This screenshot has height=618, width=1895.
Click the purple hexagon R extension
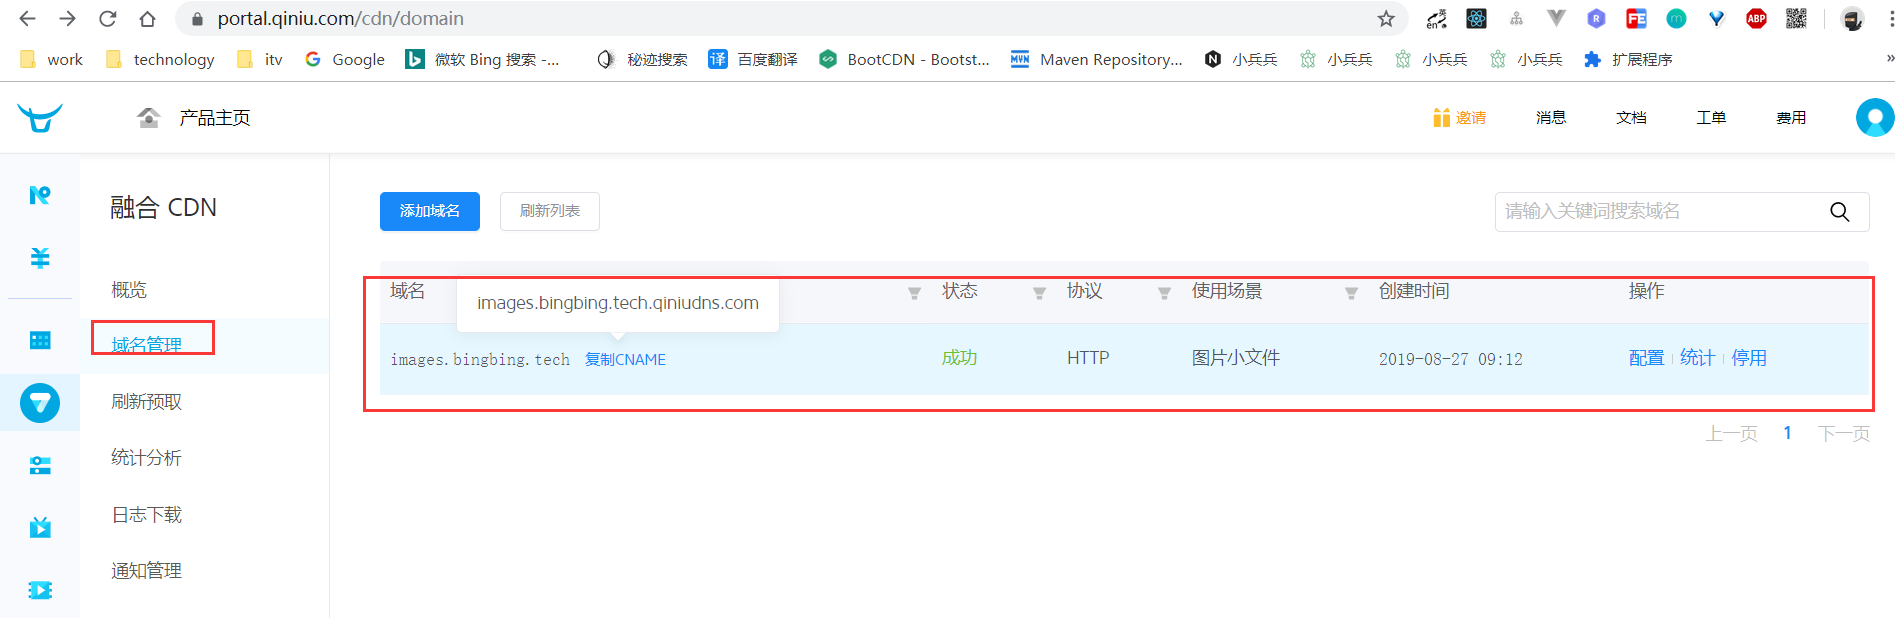click(1597, 18)
